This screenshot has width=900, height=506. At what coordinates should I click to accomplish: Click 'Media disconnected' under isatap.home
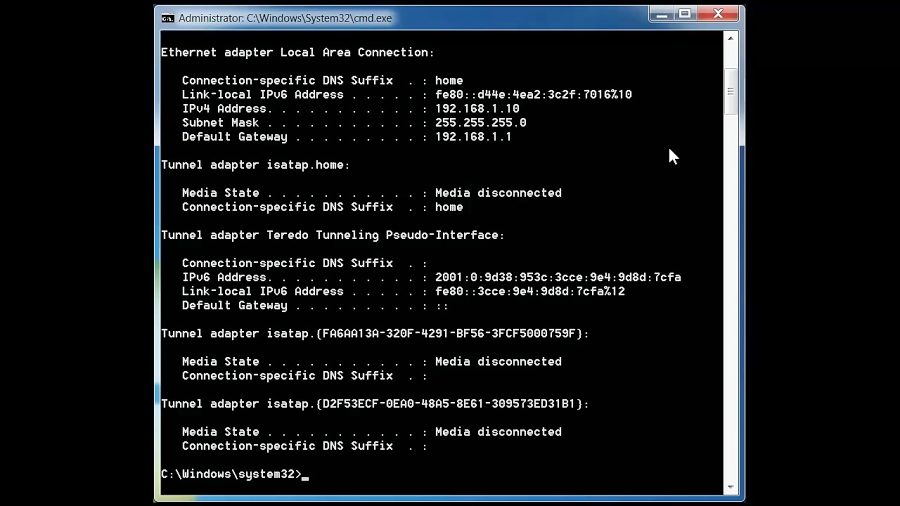pos(498,193)
